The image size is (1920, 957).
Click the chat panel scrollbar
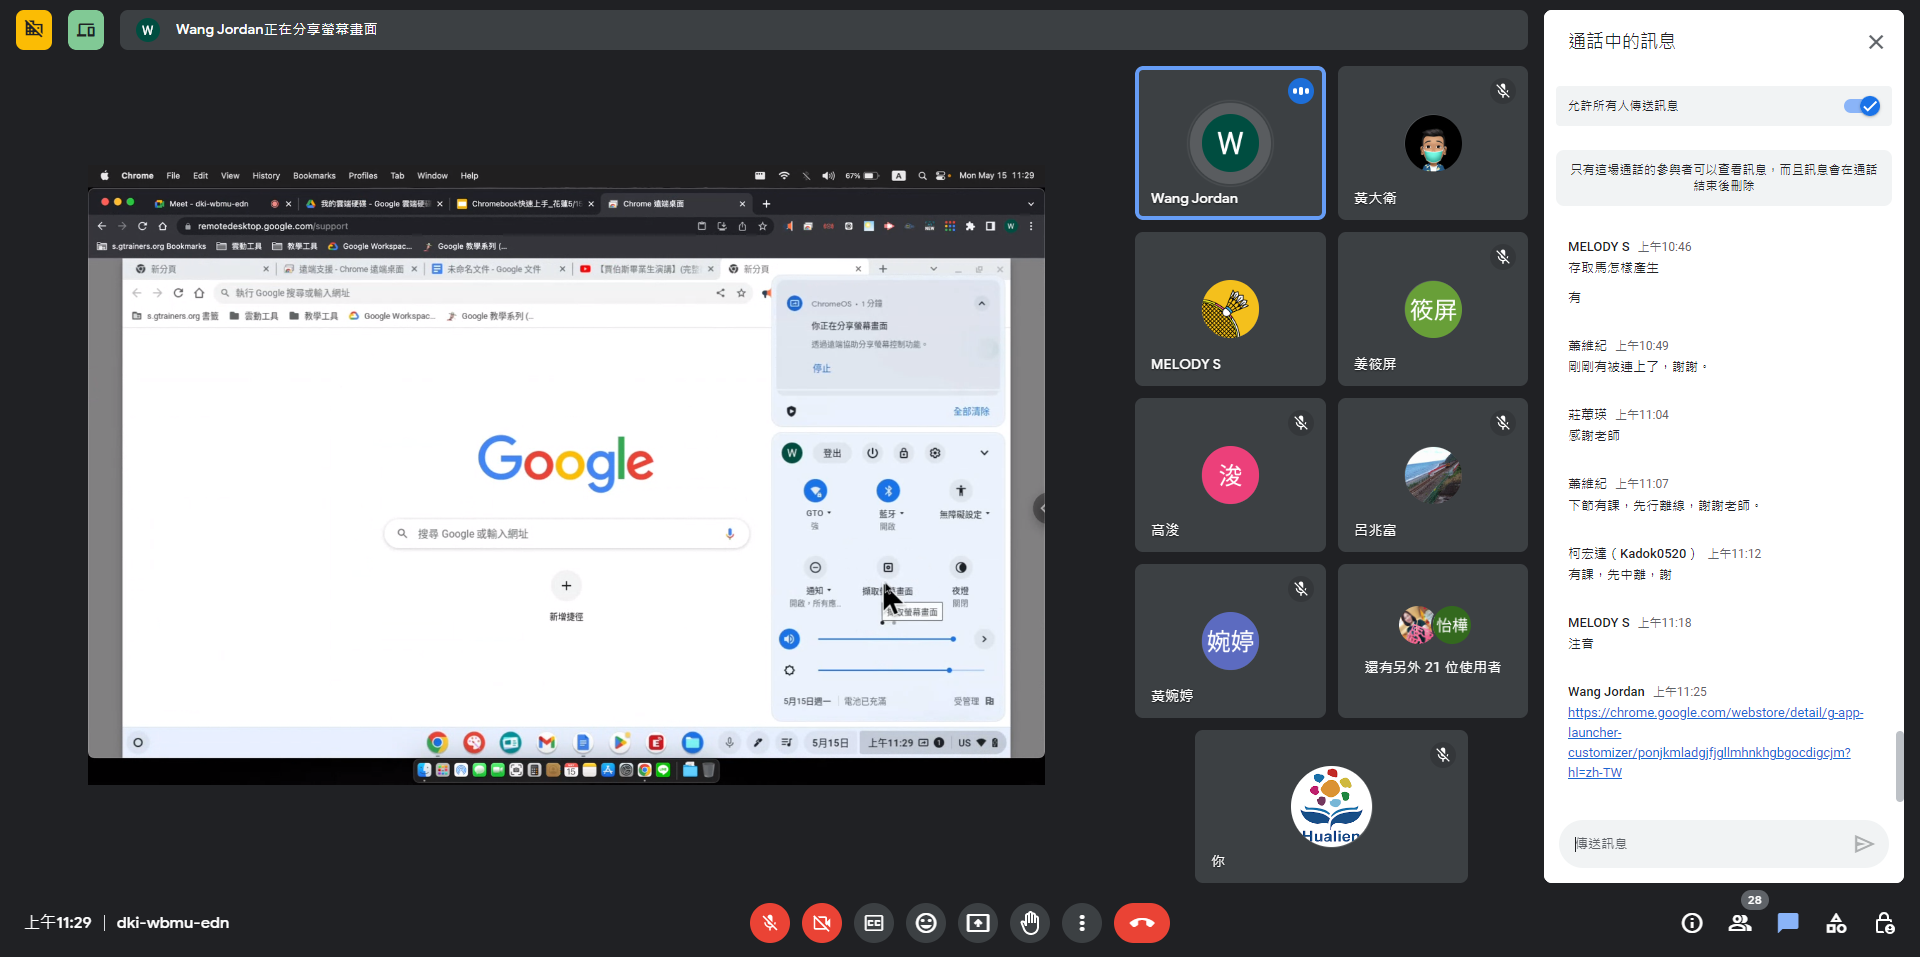(x=1899, y=765)
